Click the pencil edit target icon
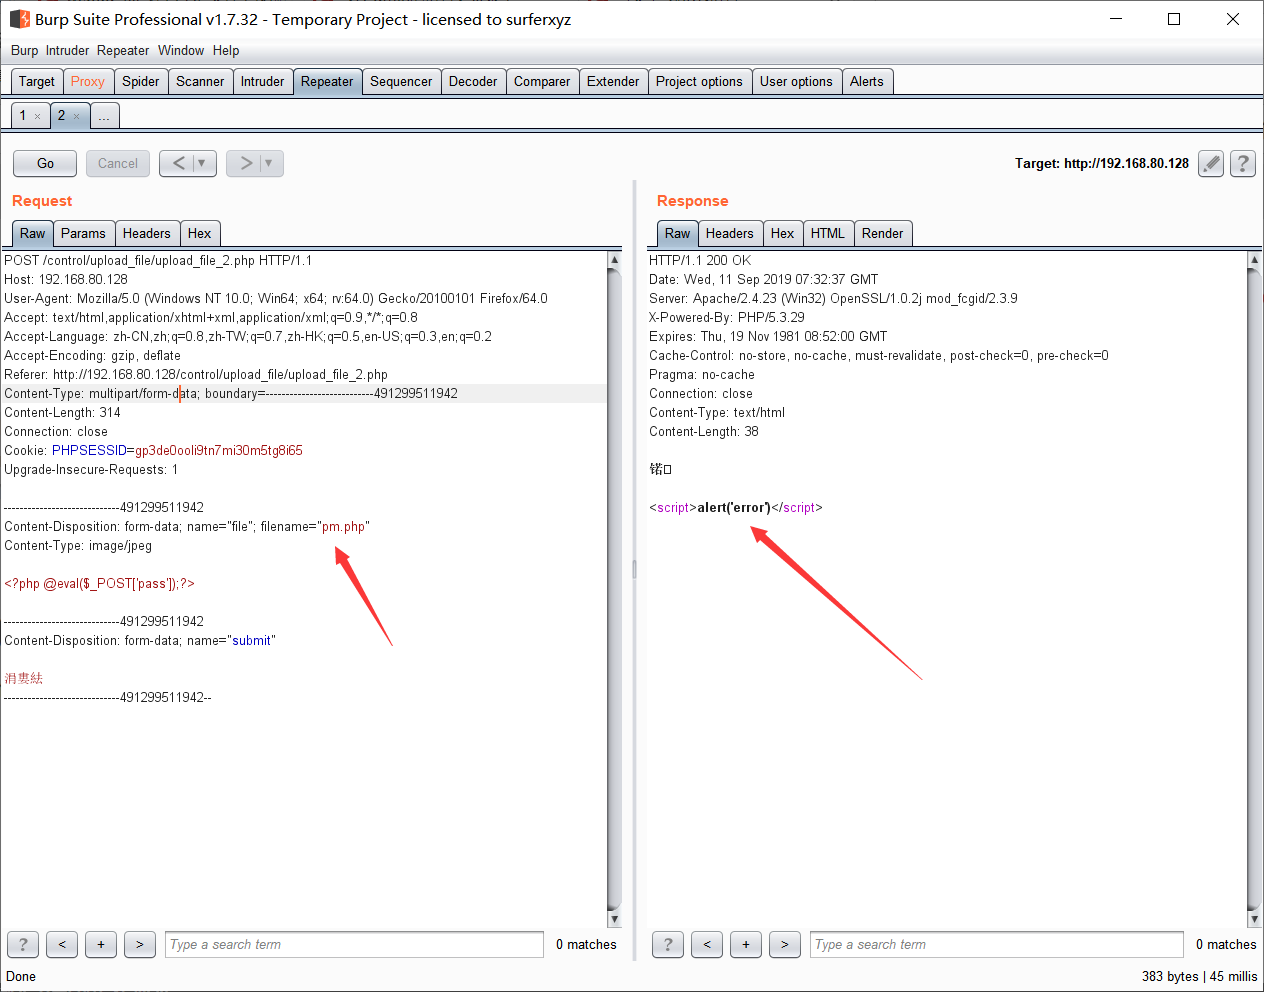Image resolution: width=1264 pixels, height=992 pixels. [1211, 163]
